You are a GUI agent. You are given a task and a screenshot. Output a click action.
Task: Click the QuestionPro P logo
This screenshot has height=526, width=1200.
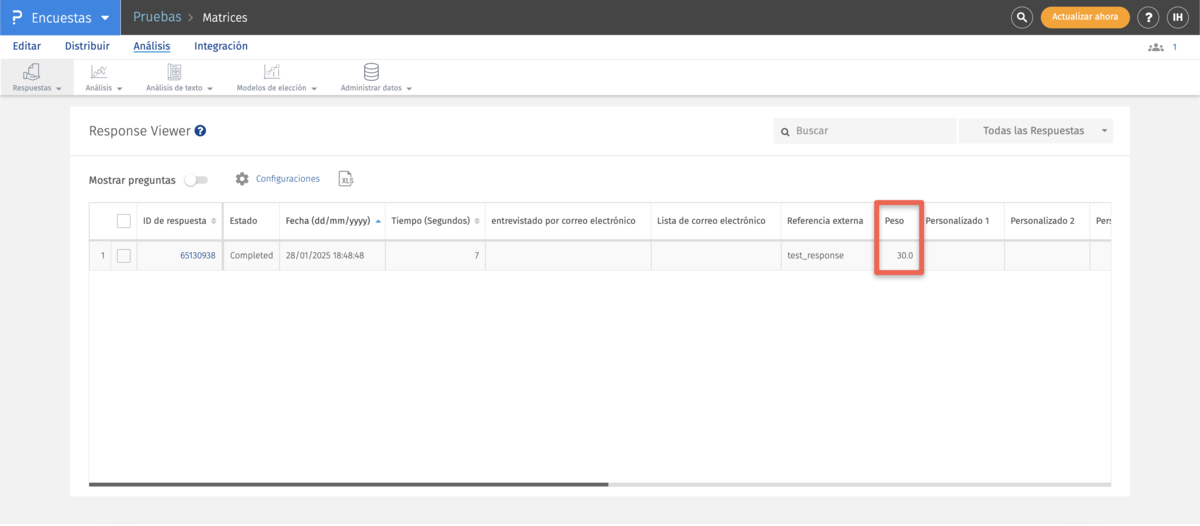[16, 17]
